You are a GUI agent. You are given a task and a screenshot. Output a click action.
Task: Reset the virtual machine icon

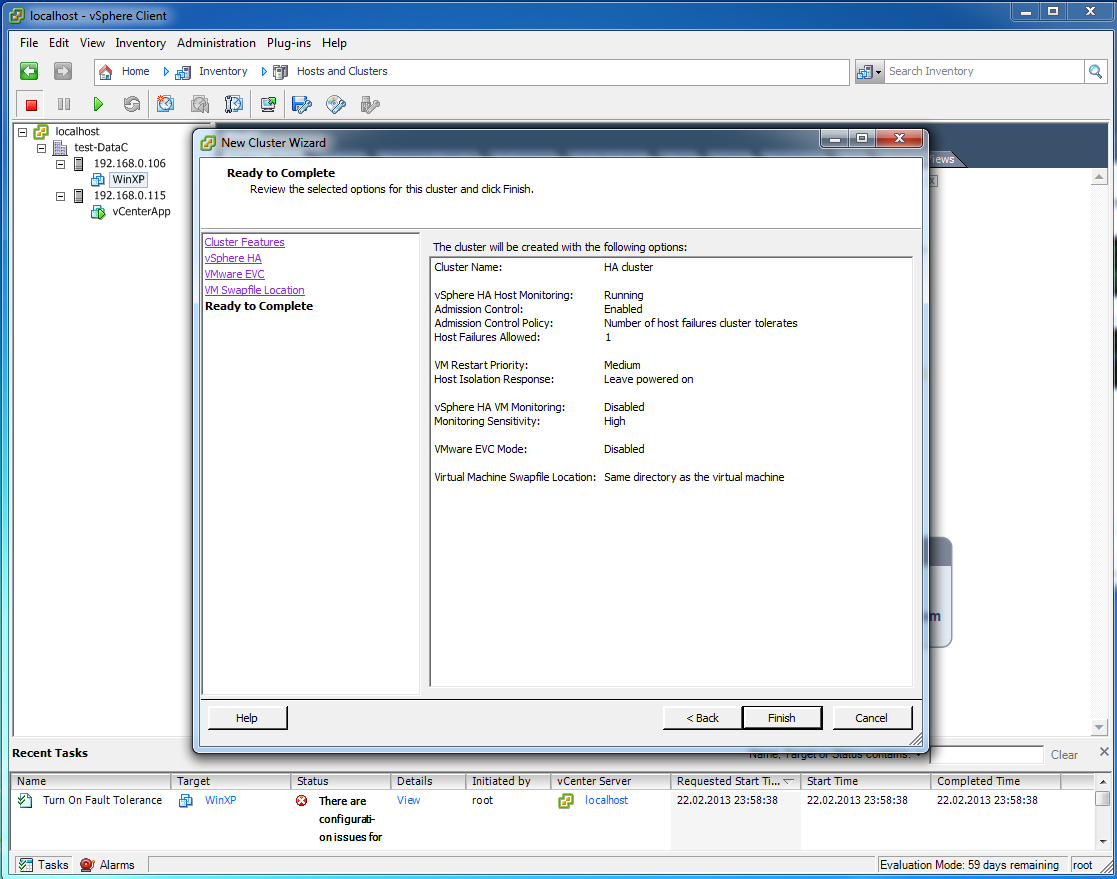[x=132, y=105]
